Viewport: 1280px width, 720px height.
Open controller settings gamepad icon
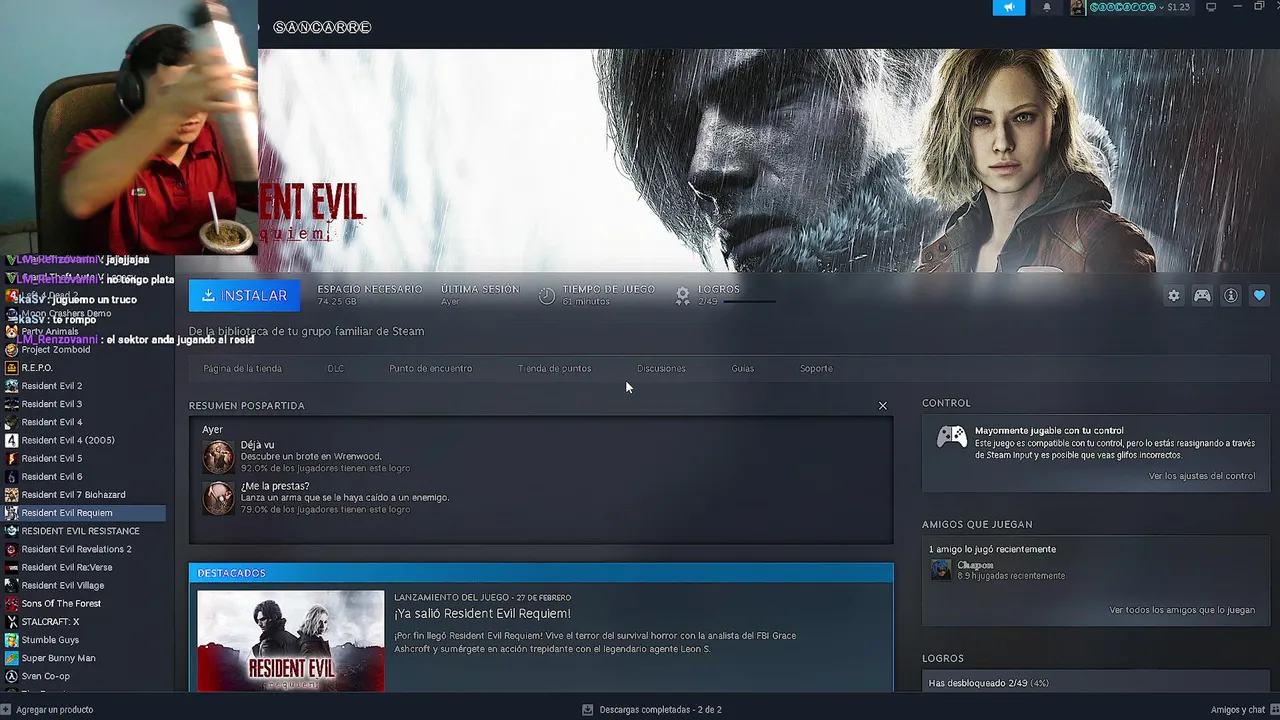1202,296
